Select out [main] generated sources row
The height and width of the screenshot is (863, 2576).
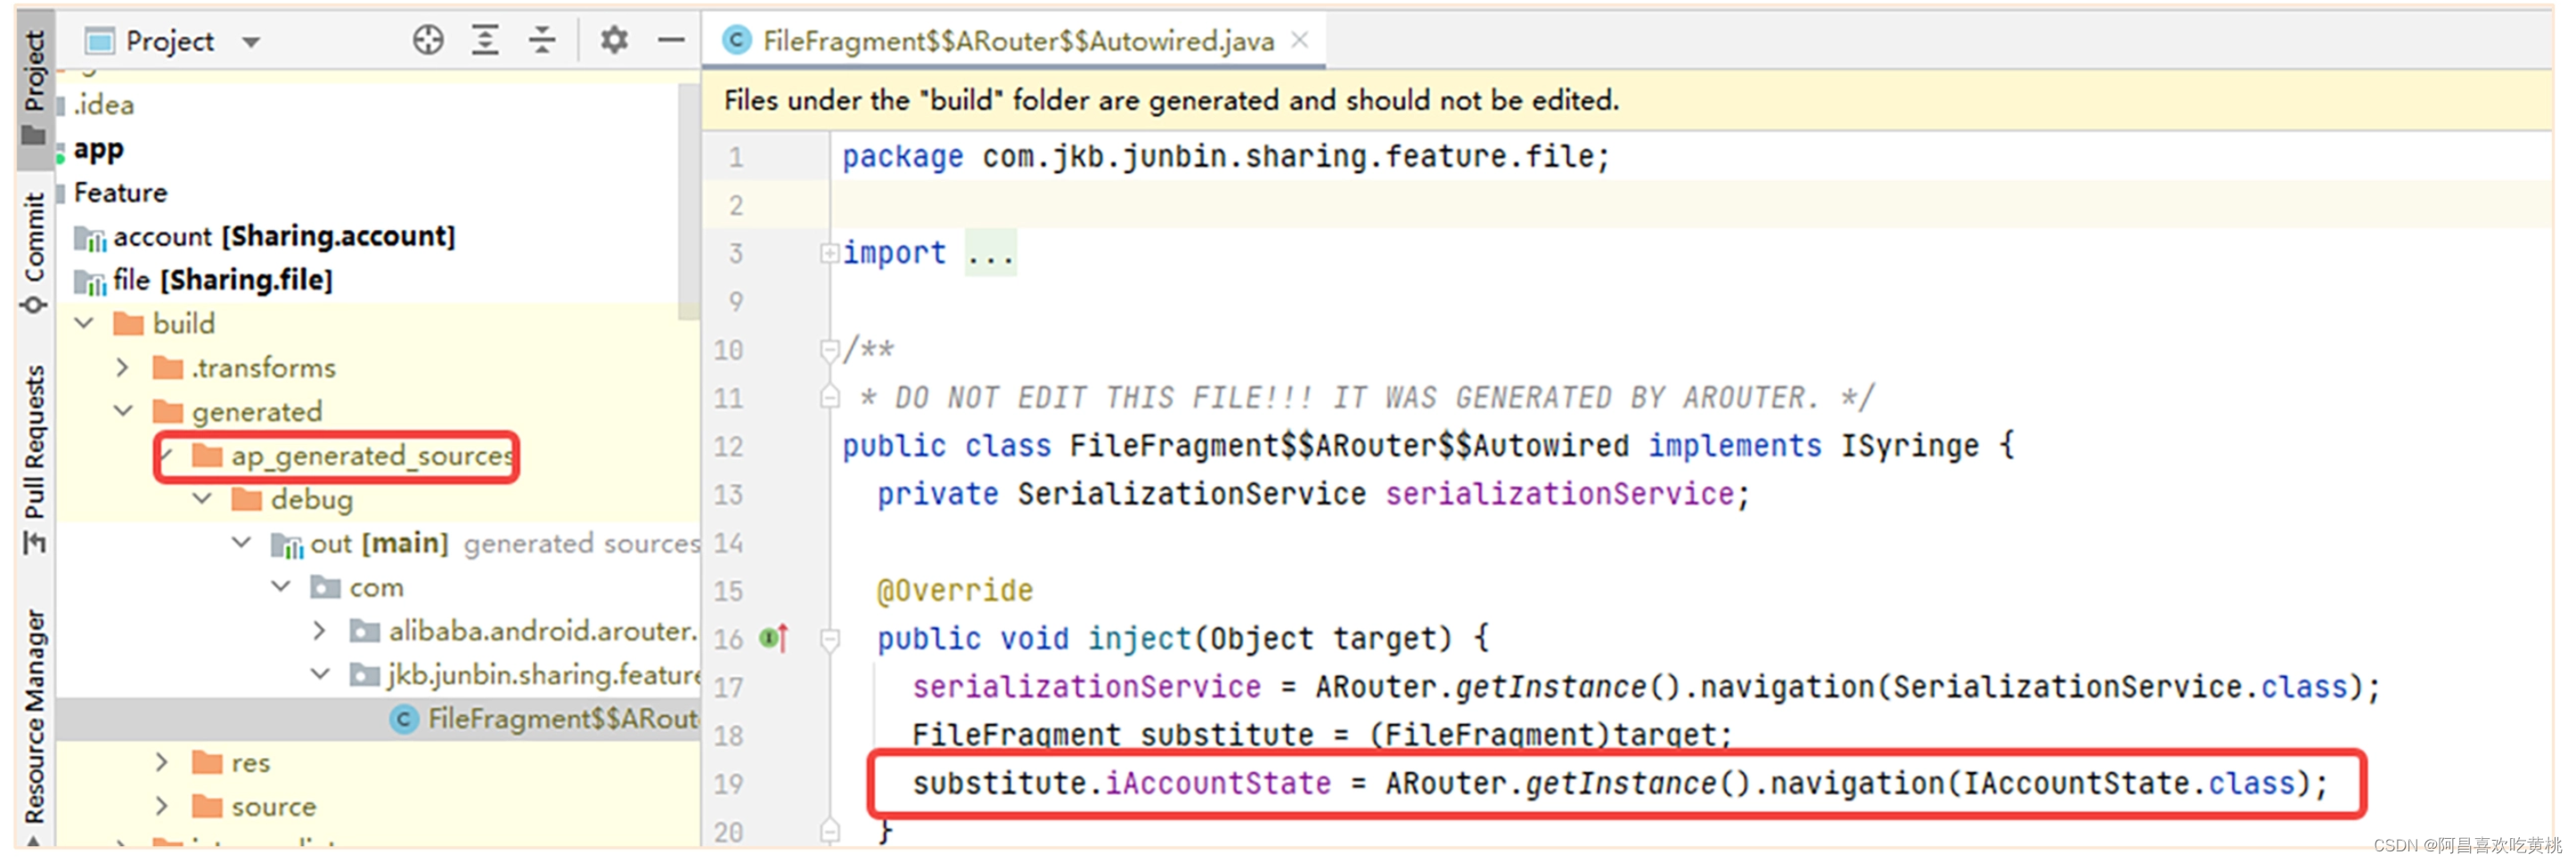(378, 542)
